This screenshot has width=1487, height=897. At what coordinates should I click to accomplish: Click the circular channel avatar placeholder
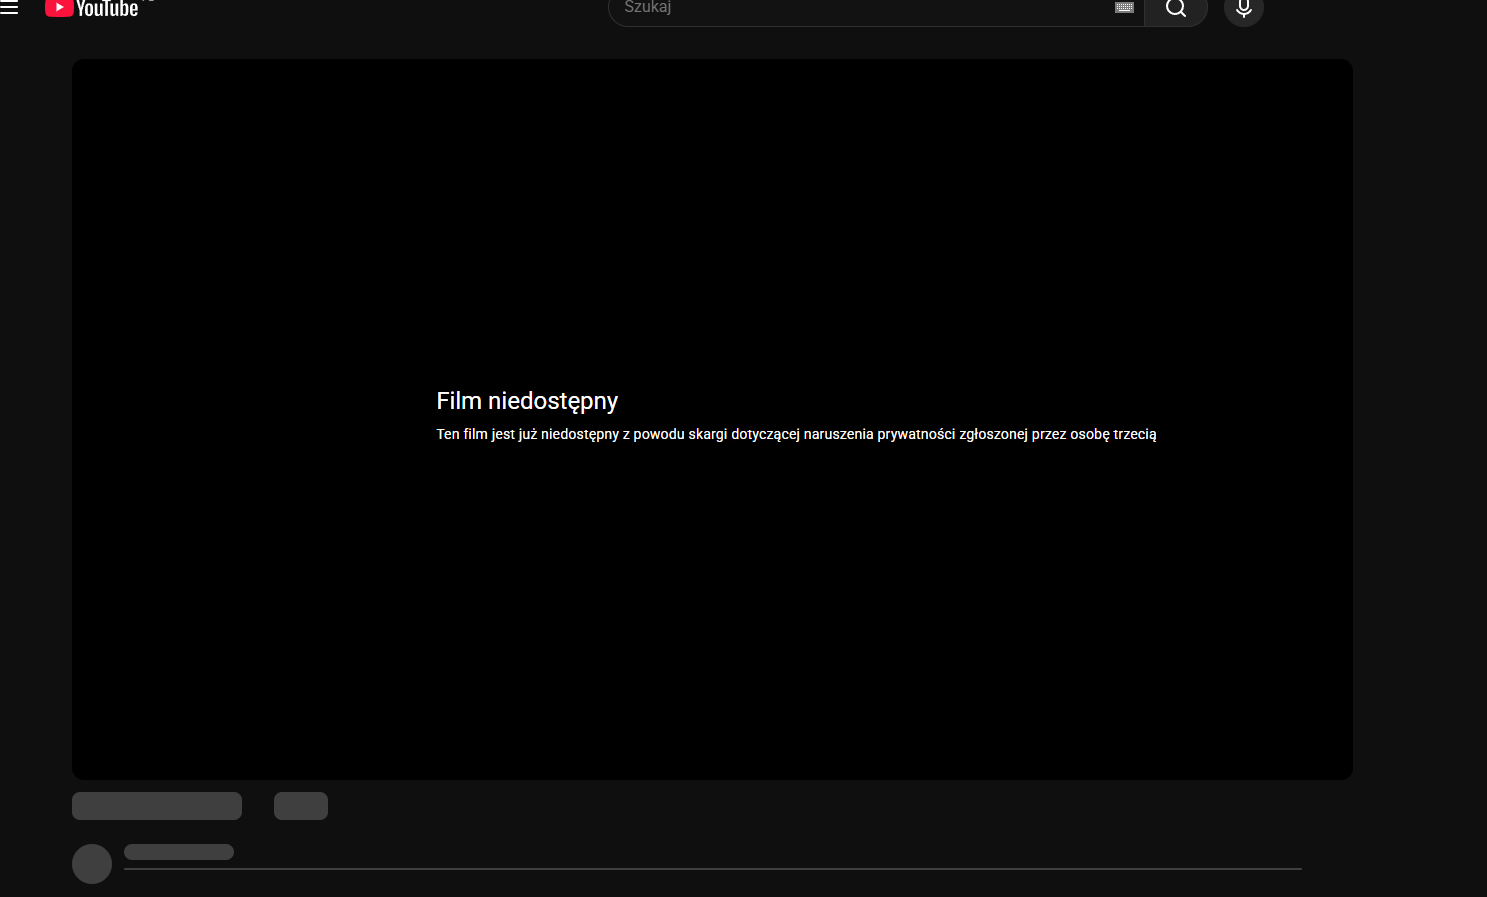pyautogui.click(x=92, y=864)
